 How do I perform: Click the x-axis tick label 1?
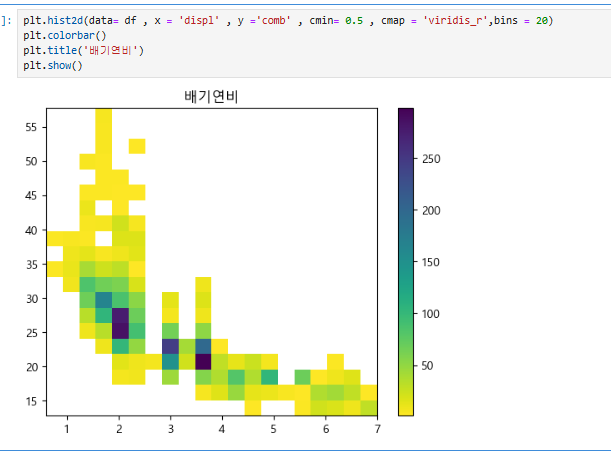67,429
